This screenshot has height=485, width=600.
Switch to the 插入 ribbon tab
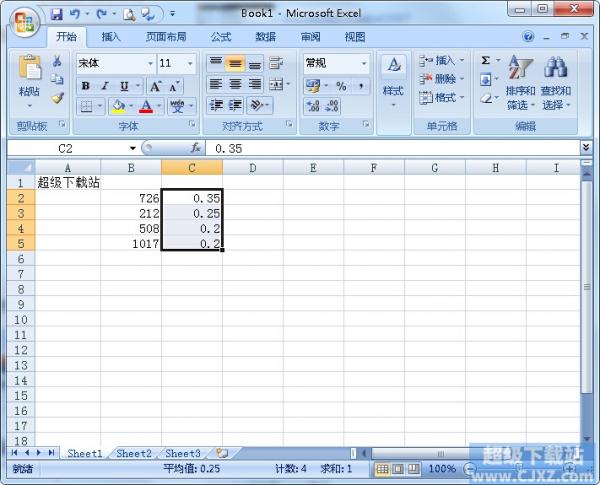(111, 37)
